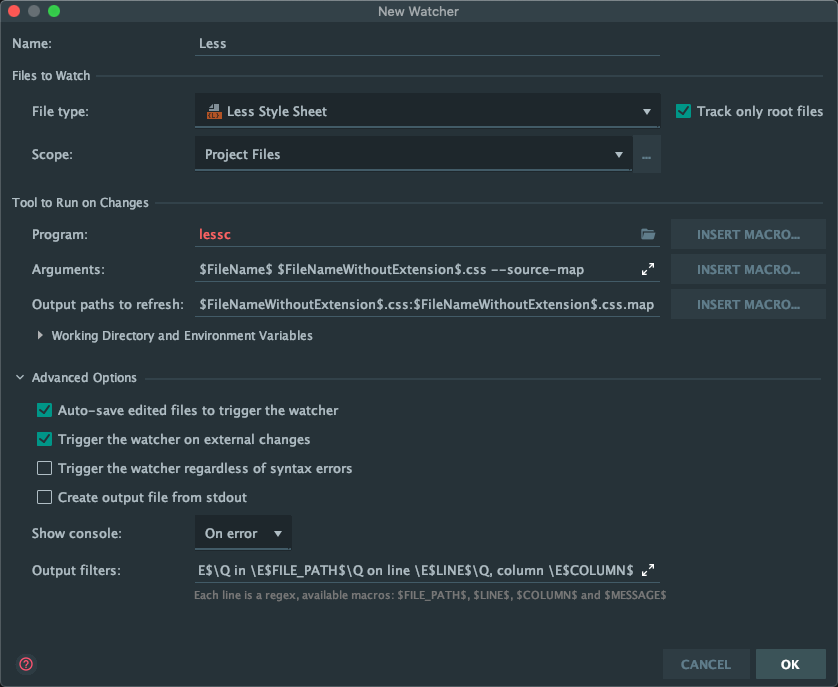
Task: Open the File type dropdown
Action: pos(428,111)
